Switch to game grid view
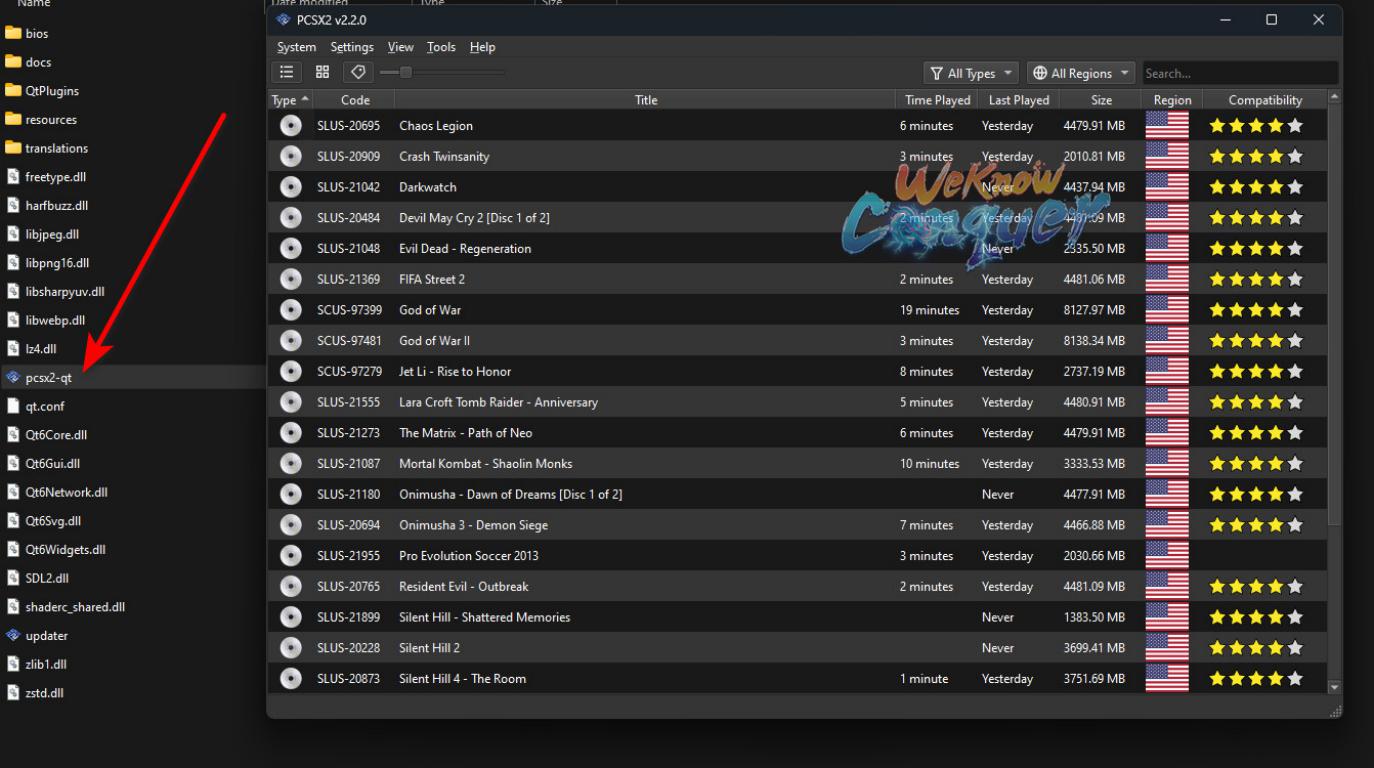Screen dimensions: 1374x768 coord(322,72)
